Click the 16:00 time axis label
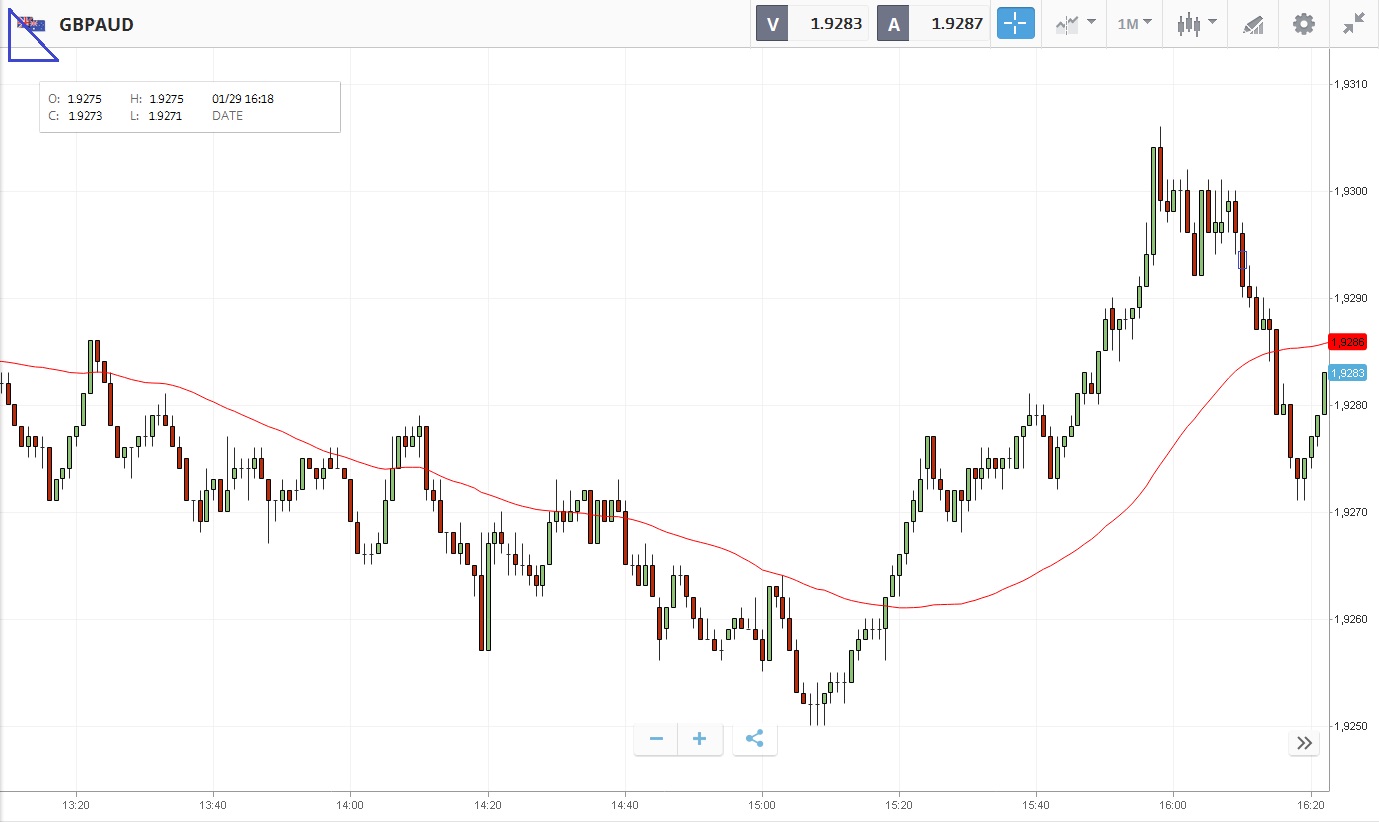 point(1173,804)
